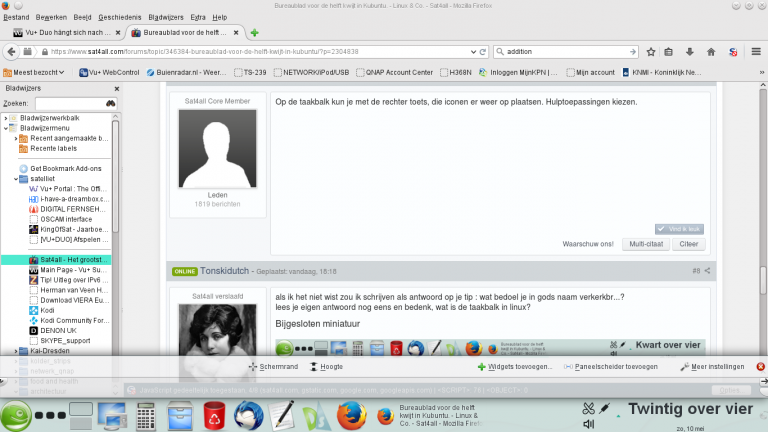Click the Firefox home icon in toolbar
Image resolution: width=768 pixels, height=432 pixels.
(711, 51)
